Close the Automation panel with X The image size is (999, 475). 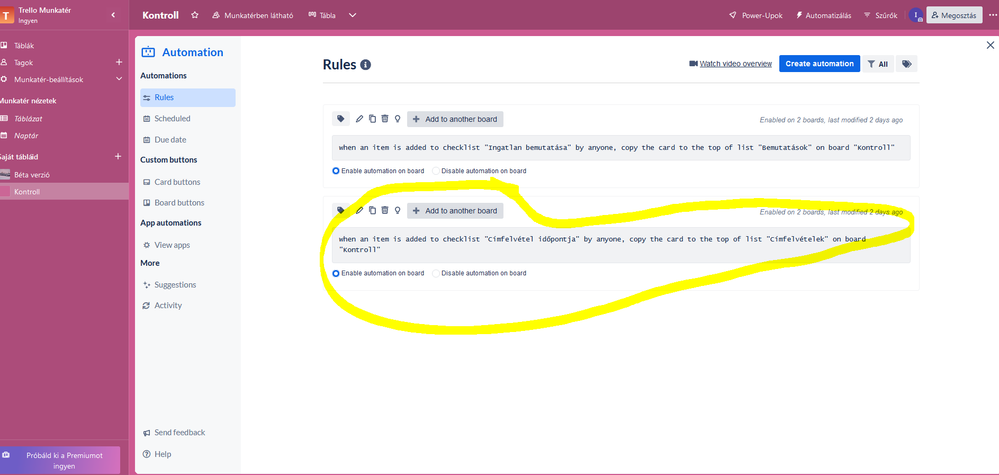coord(990,45)
